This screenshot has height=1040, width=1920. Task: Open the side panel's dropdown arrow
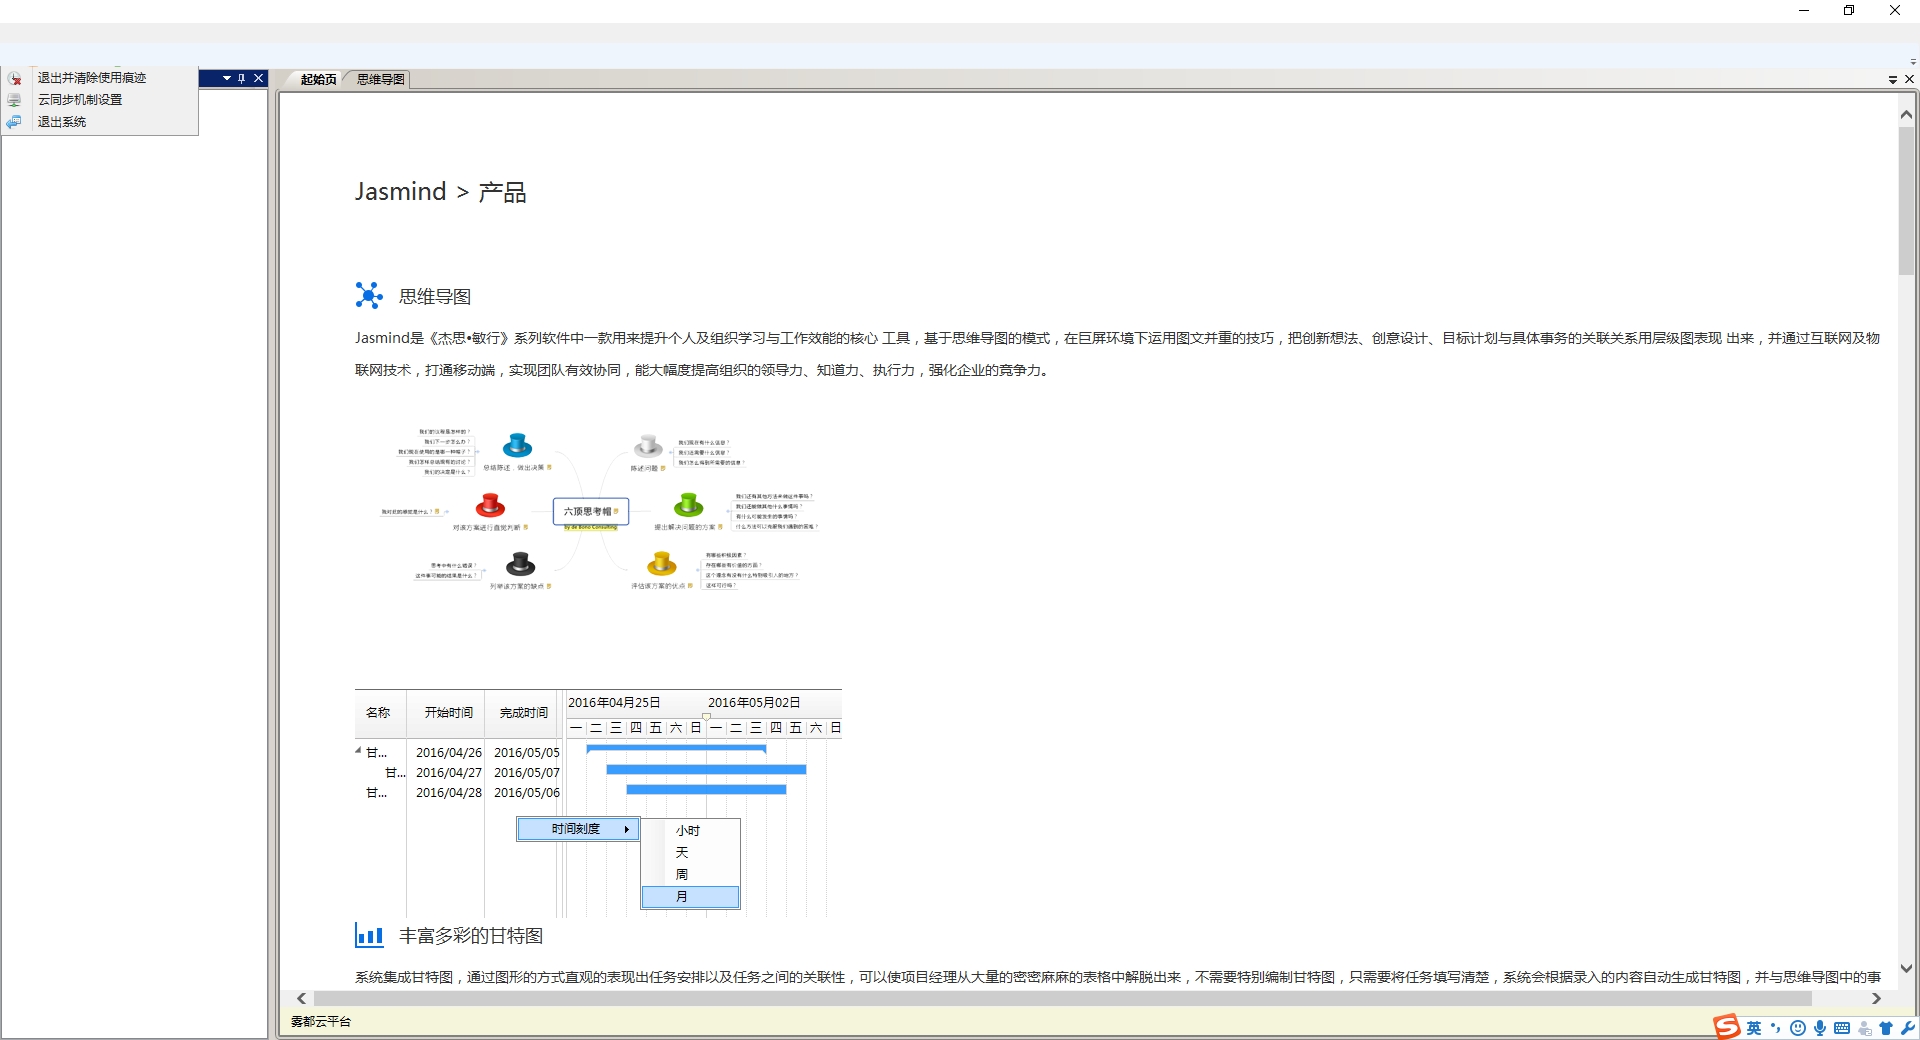pyautogui.click(x=227, y=78)
